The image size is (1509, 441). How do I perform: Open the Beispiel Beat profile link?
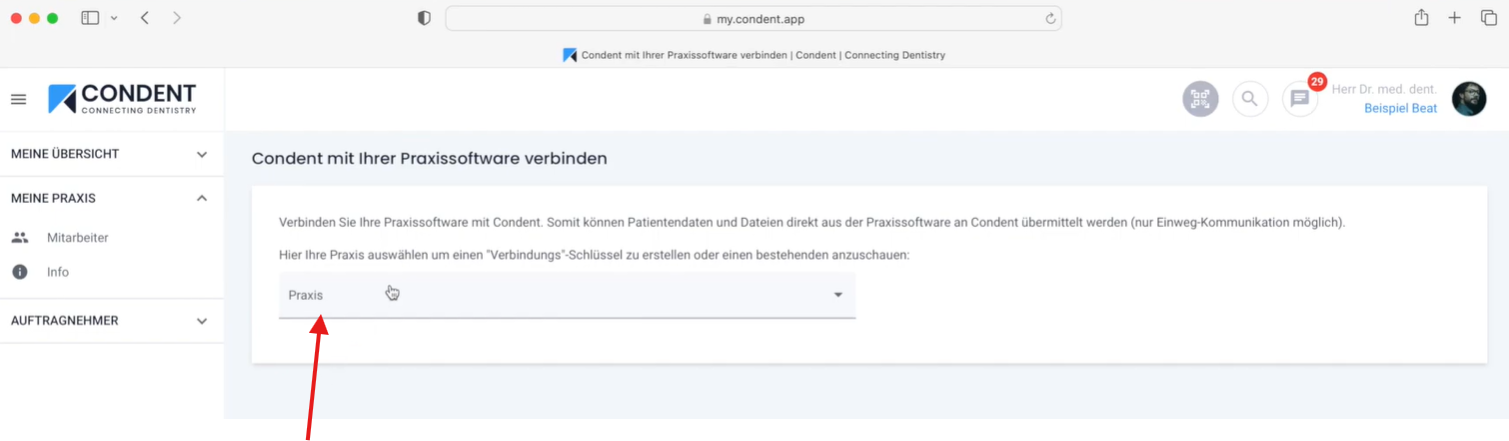1400,108
